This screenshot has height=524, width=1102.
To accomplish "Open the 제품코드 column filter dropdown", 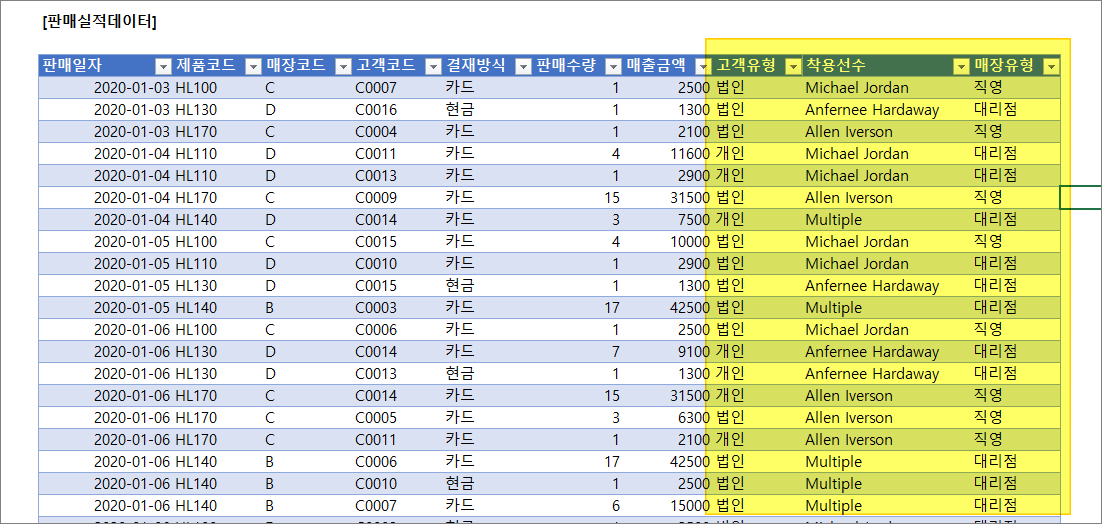I will point(253,66).
